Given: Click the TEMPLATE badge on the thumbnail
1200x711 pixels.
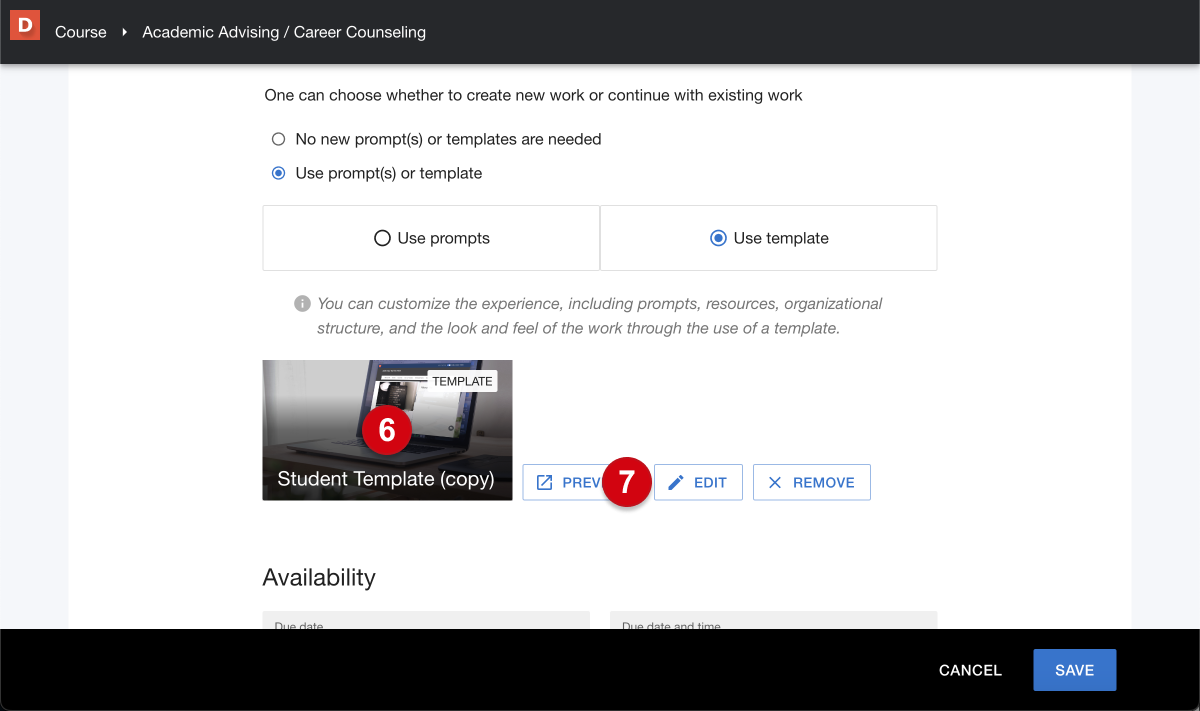Looking at the screenshot, I should (x=462, y=381).
